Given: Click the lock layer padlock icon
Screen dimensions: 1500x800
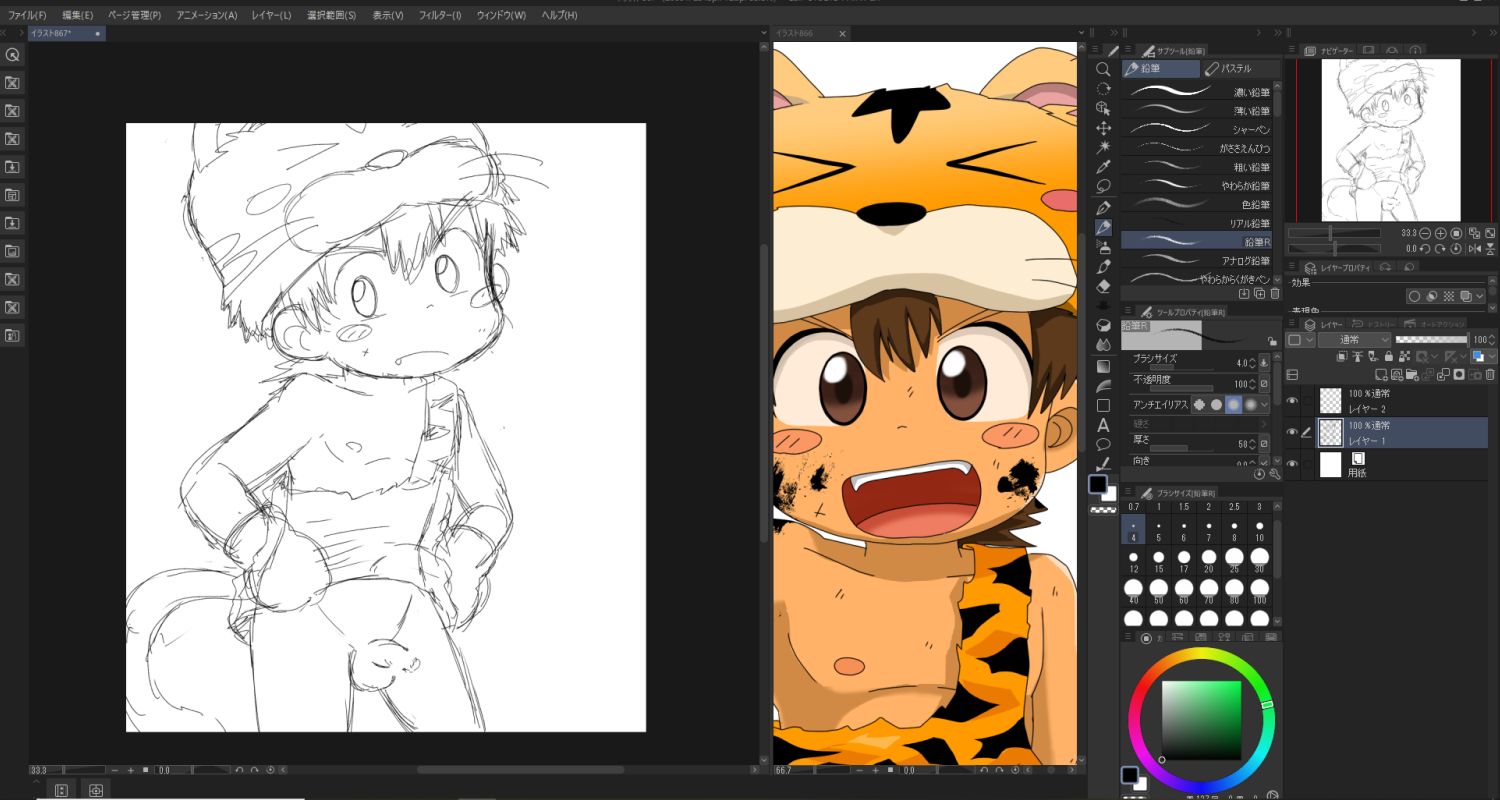Looking at the screenshot, I should click(1389, 356).
